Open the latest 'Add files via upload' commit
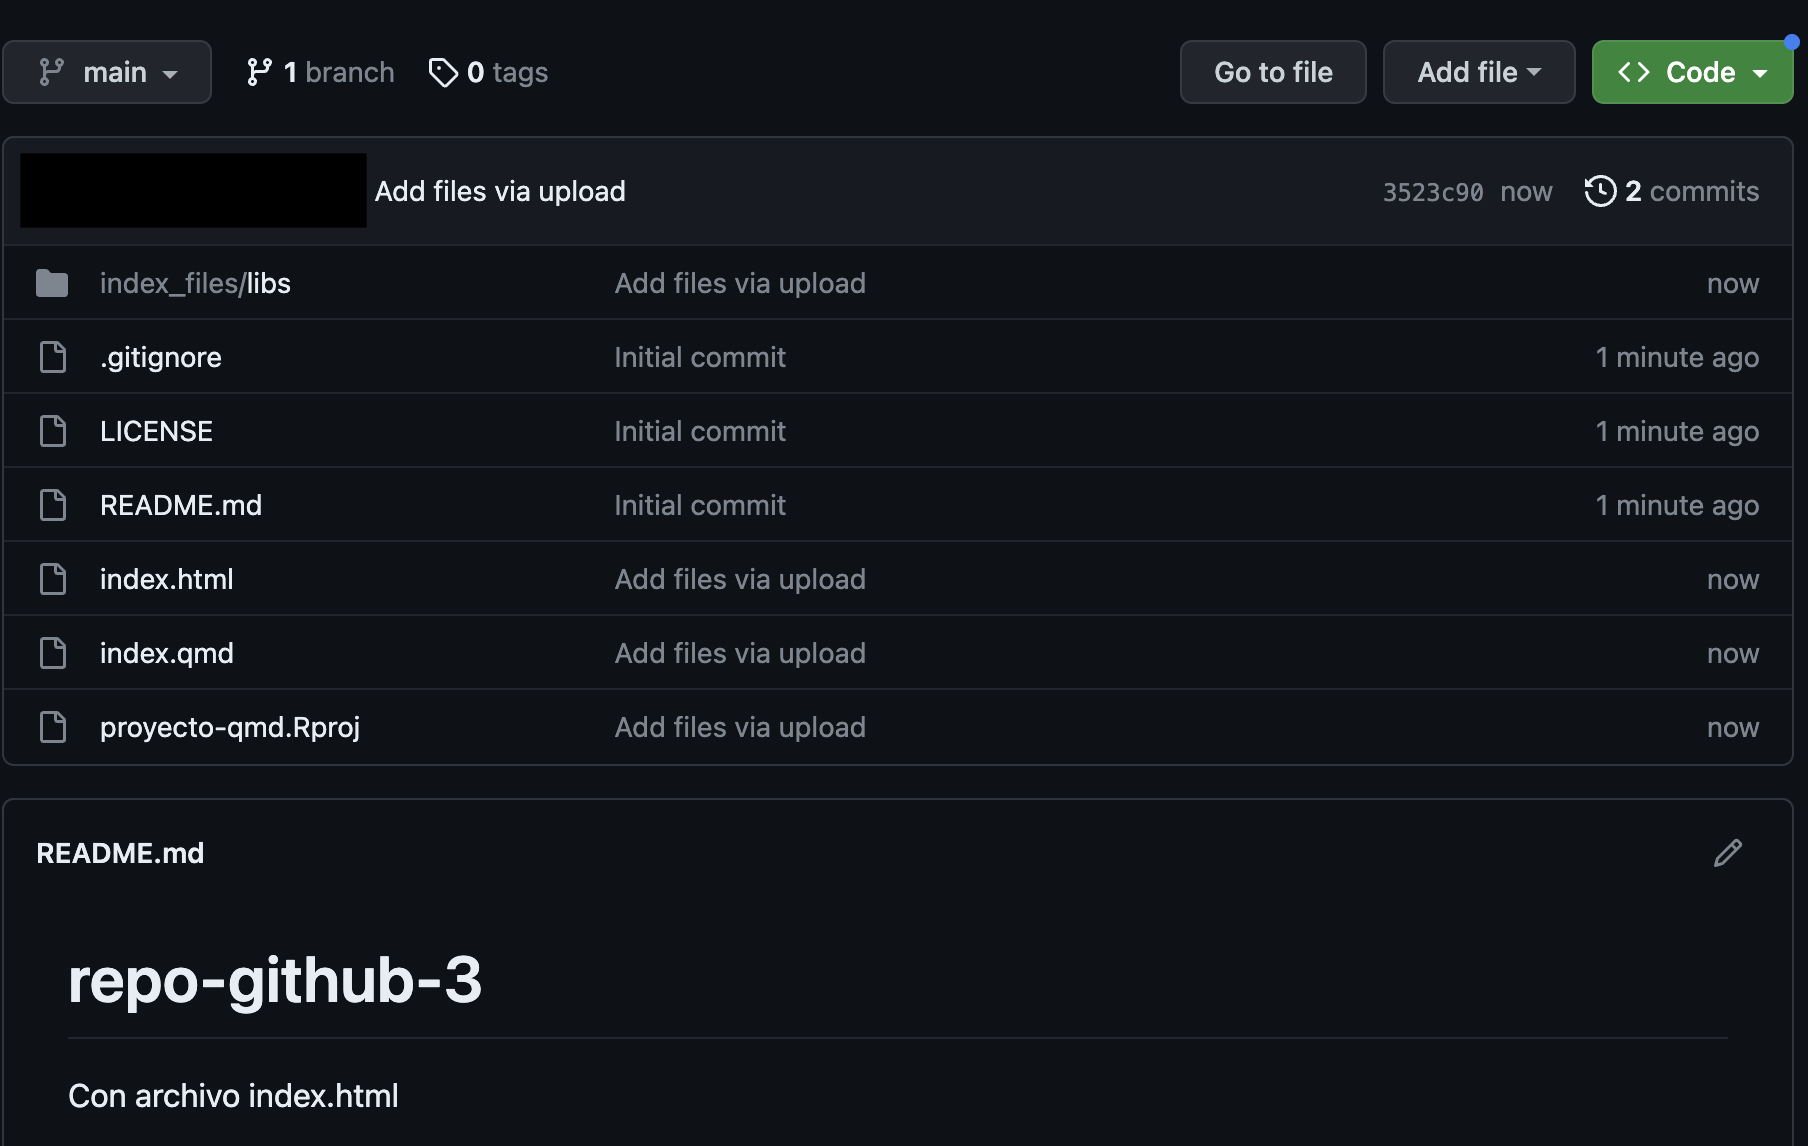Image resolution: width=1808 pixels, height=1146 pixels. [x=500, y=191]
